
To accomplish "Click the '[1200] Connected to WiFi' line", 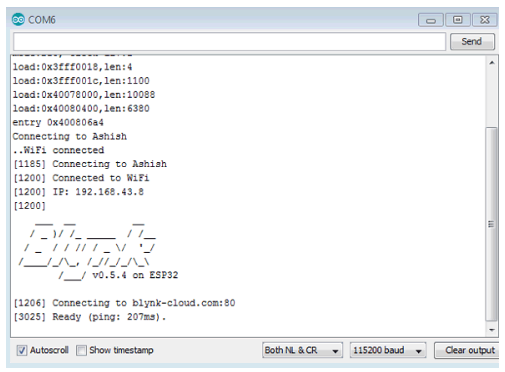I will click(81, 178).
